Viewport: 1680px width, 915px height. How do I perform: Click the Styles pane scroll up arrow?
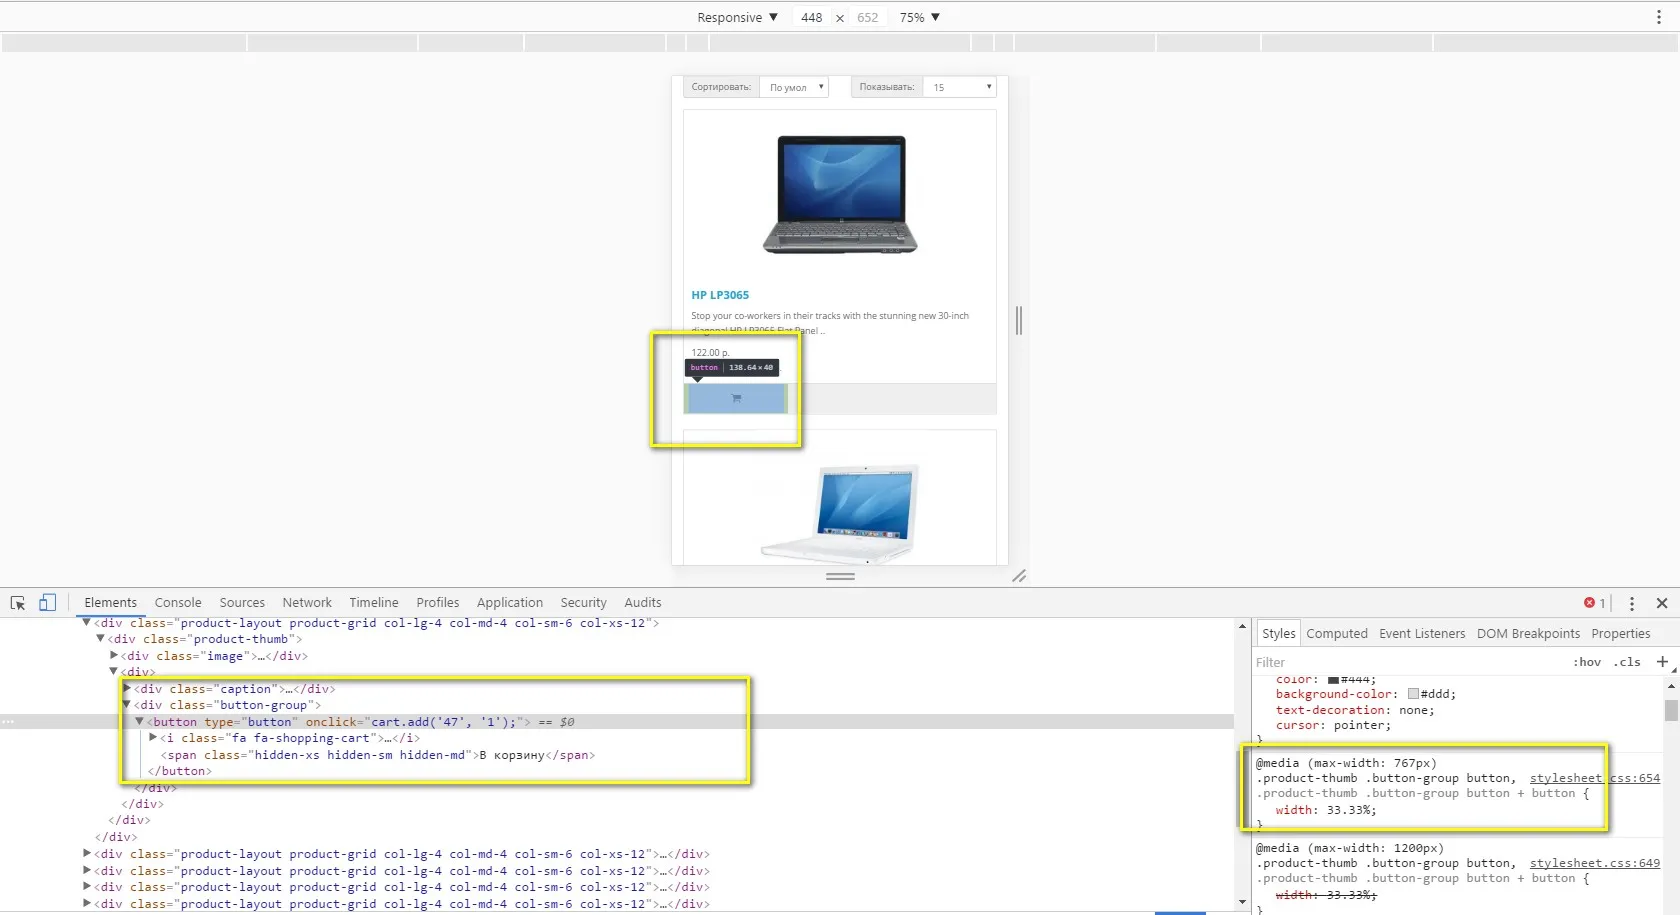(1669, 687)
